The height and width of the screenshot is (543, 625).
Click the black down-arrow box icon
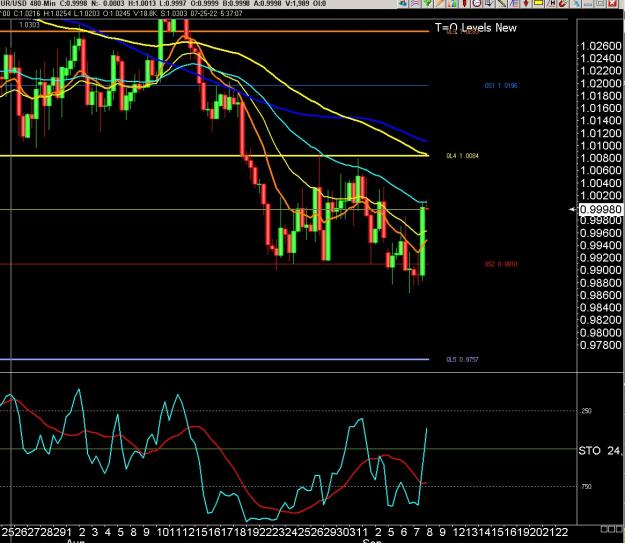coord(489,3)
